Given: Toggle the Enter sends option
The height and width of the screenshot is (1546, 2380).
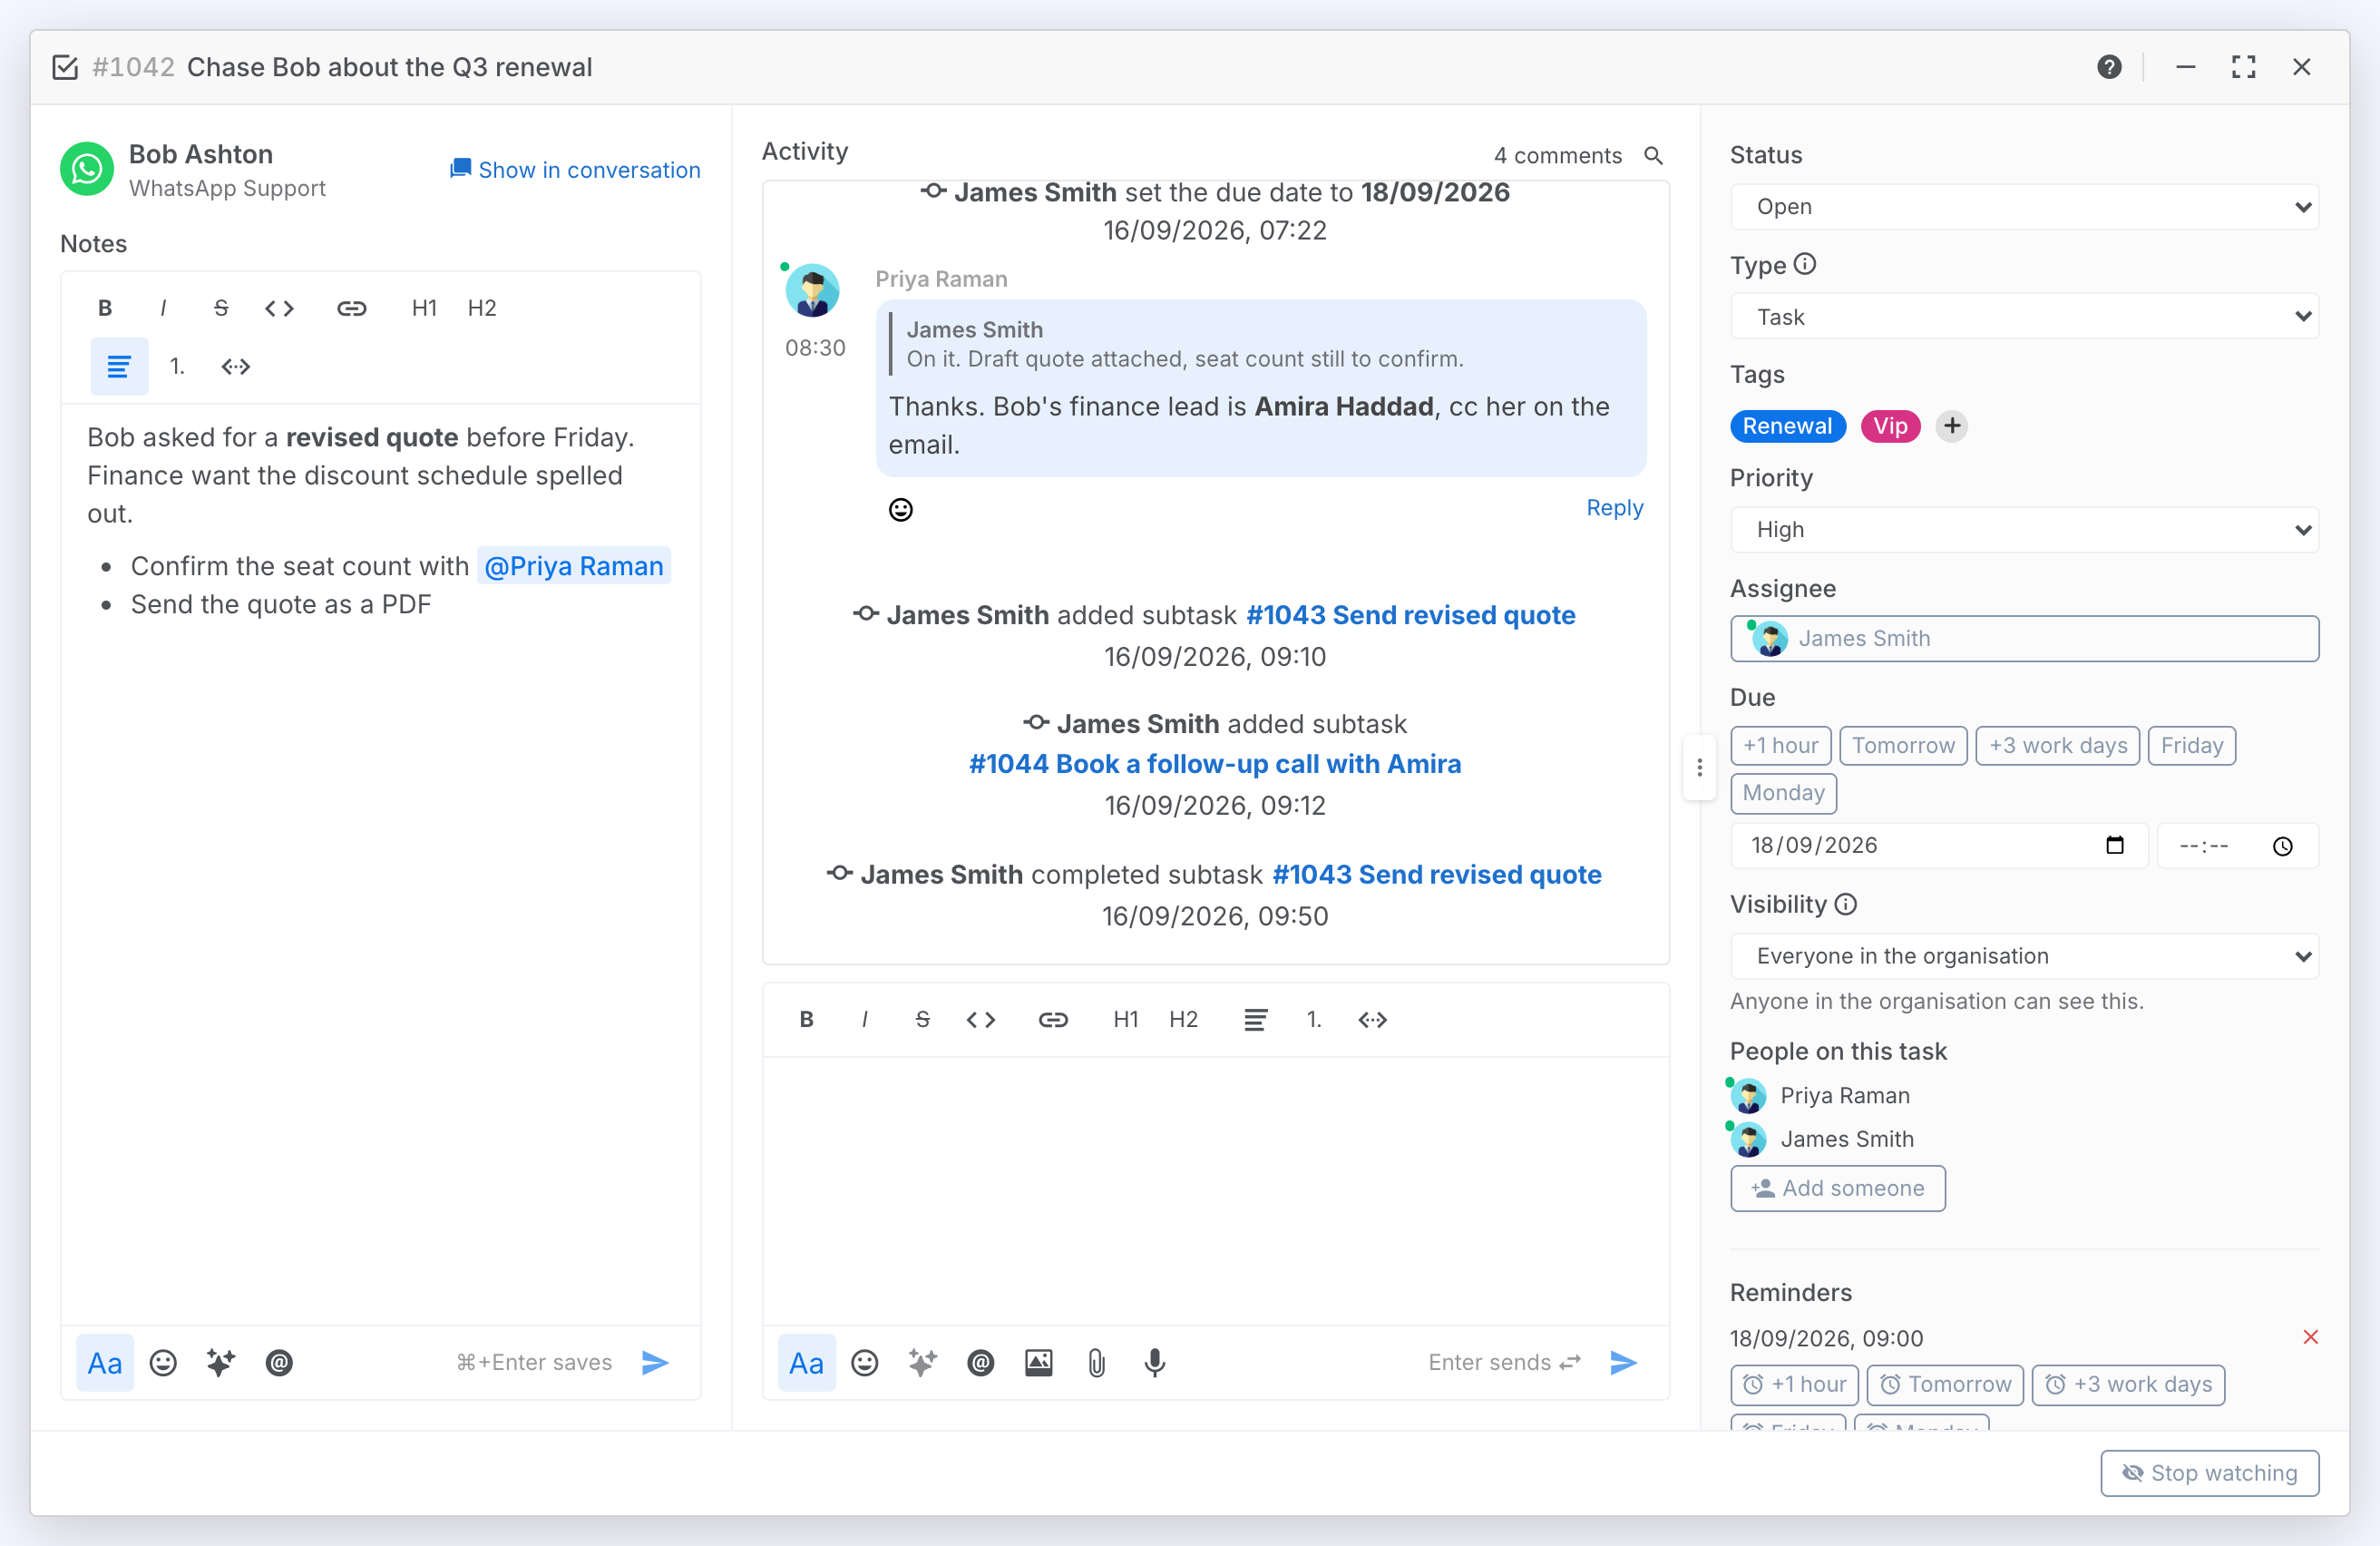Looking at the screenshot, I should tap(1504, 1362).
